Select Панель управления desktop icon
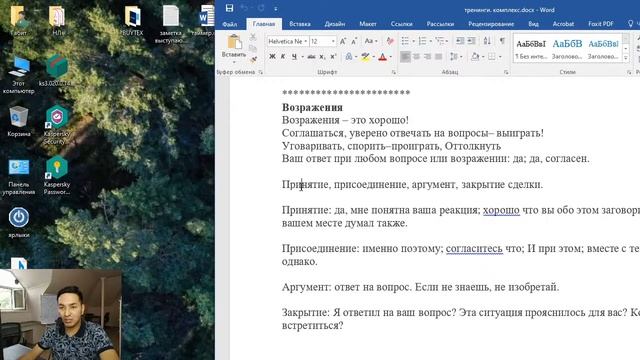 point(18,176)
